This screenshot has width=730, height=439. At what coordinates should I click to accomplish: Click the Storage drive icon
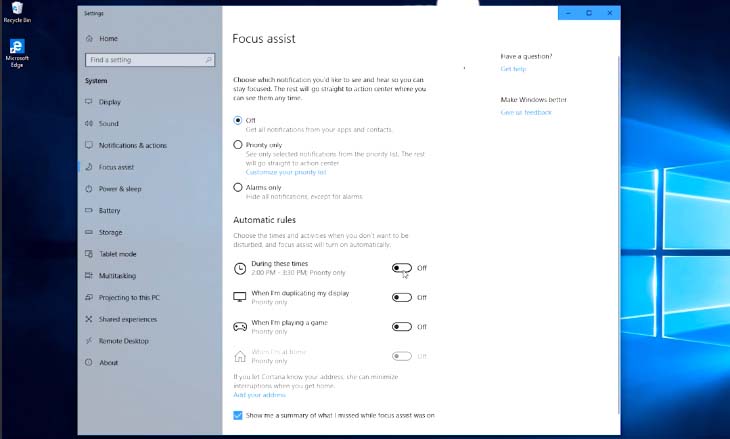point(89,232)
